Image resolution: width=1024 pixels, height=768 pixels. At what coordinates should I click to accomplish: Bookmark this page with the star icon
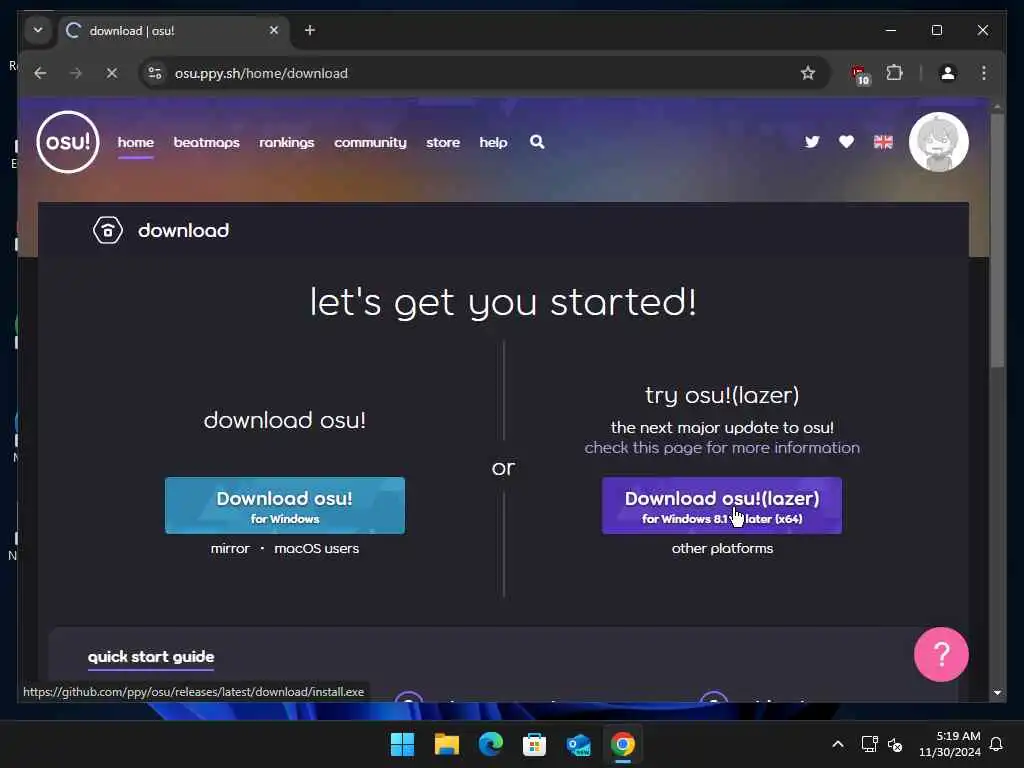(x=808, y=73)
